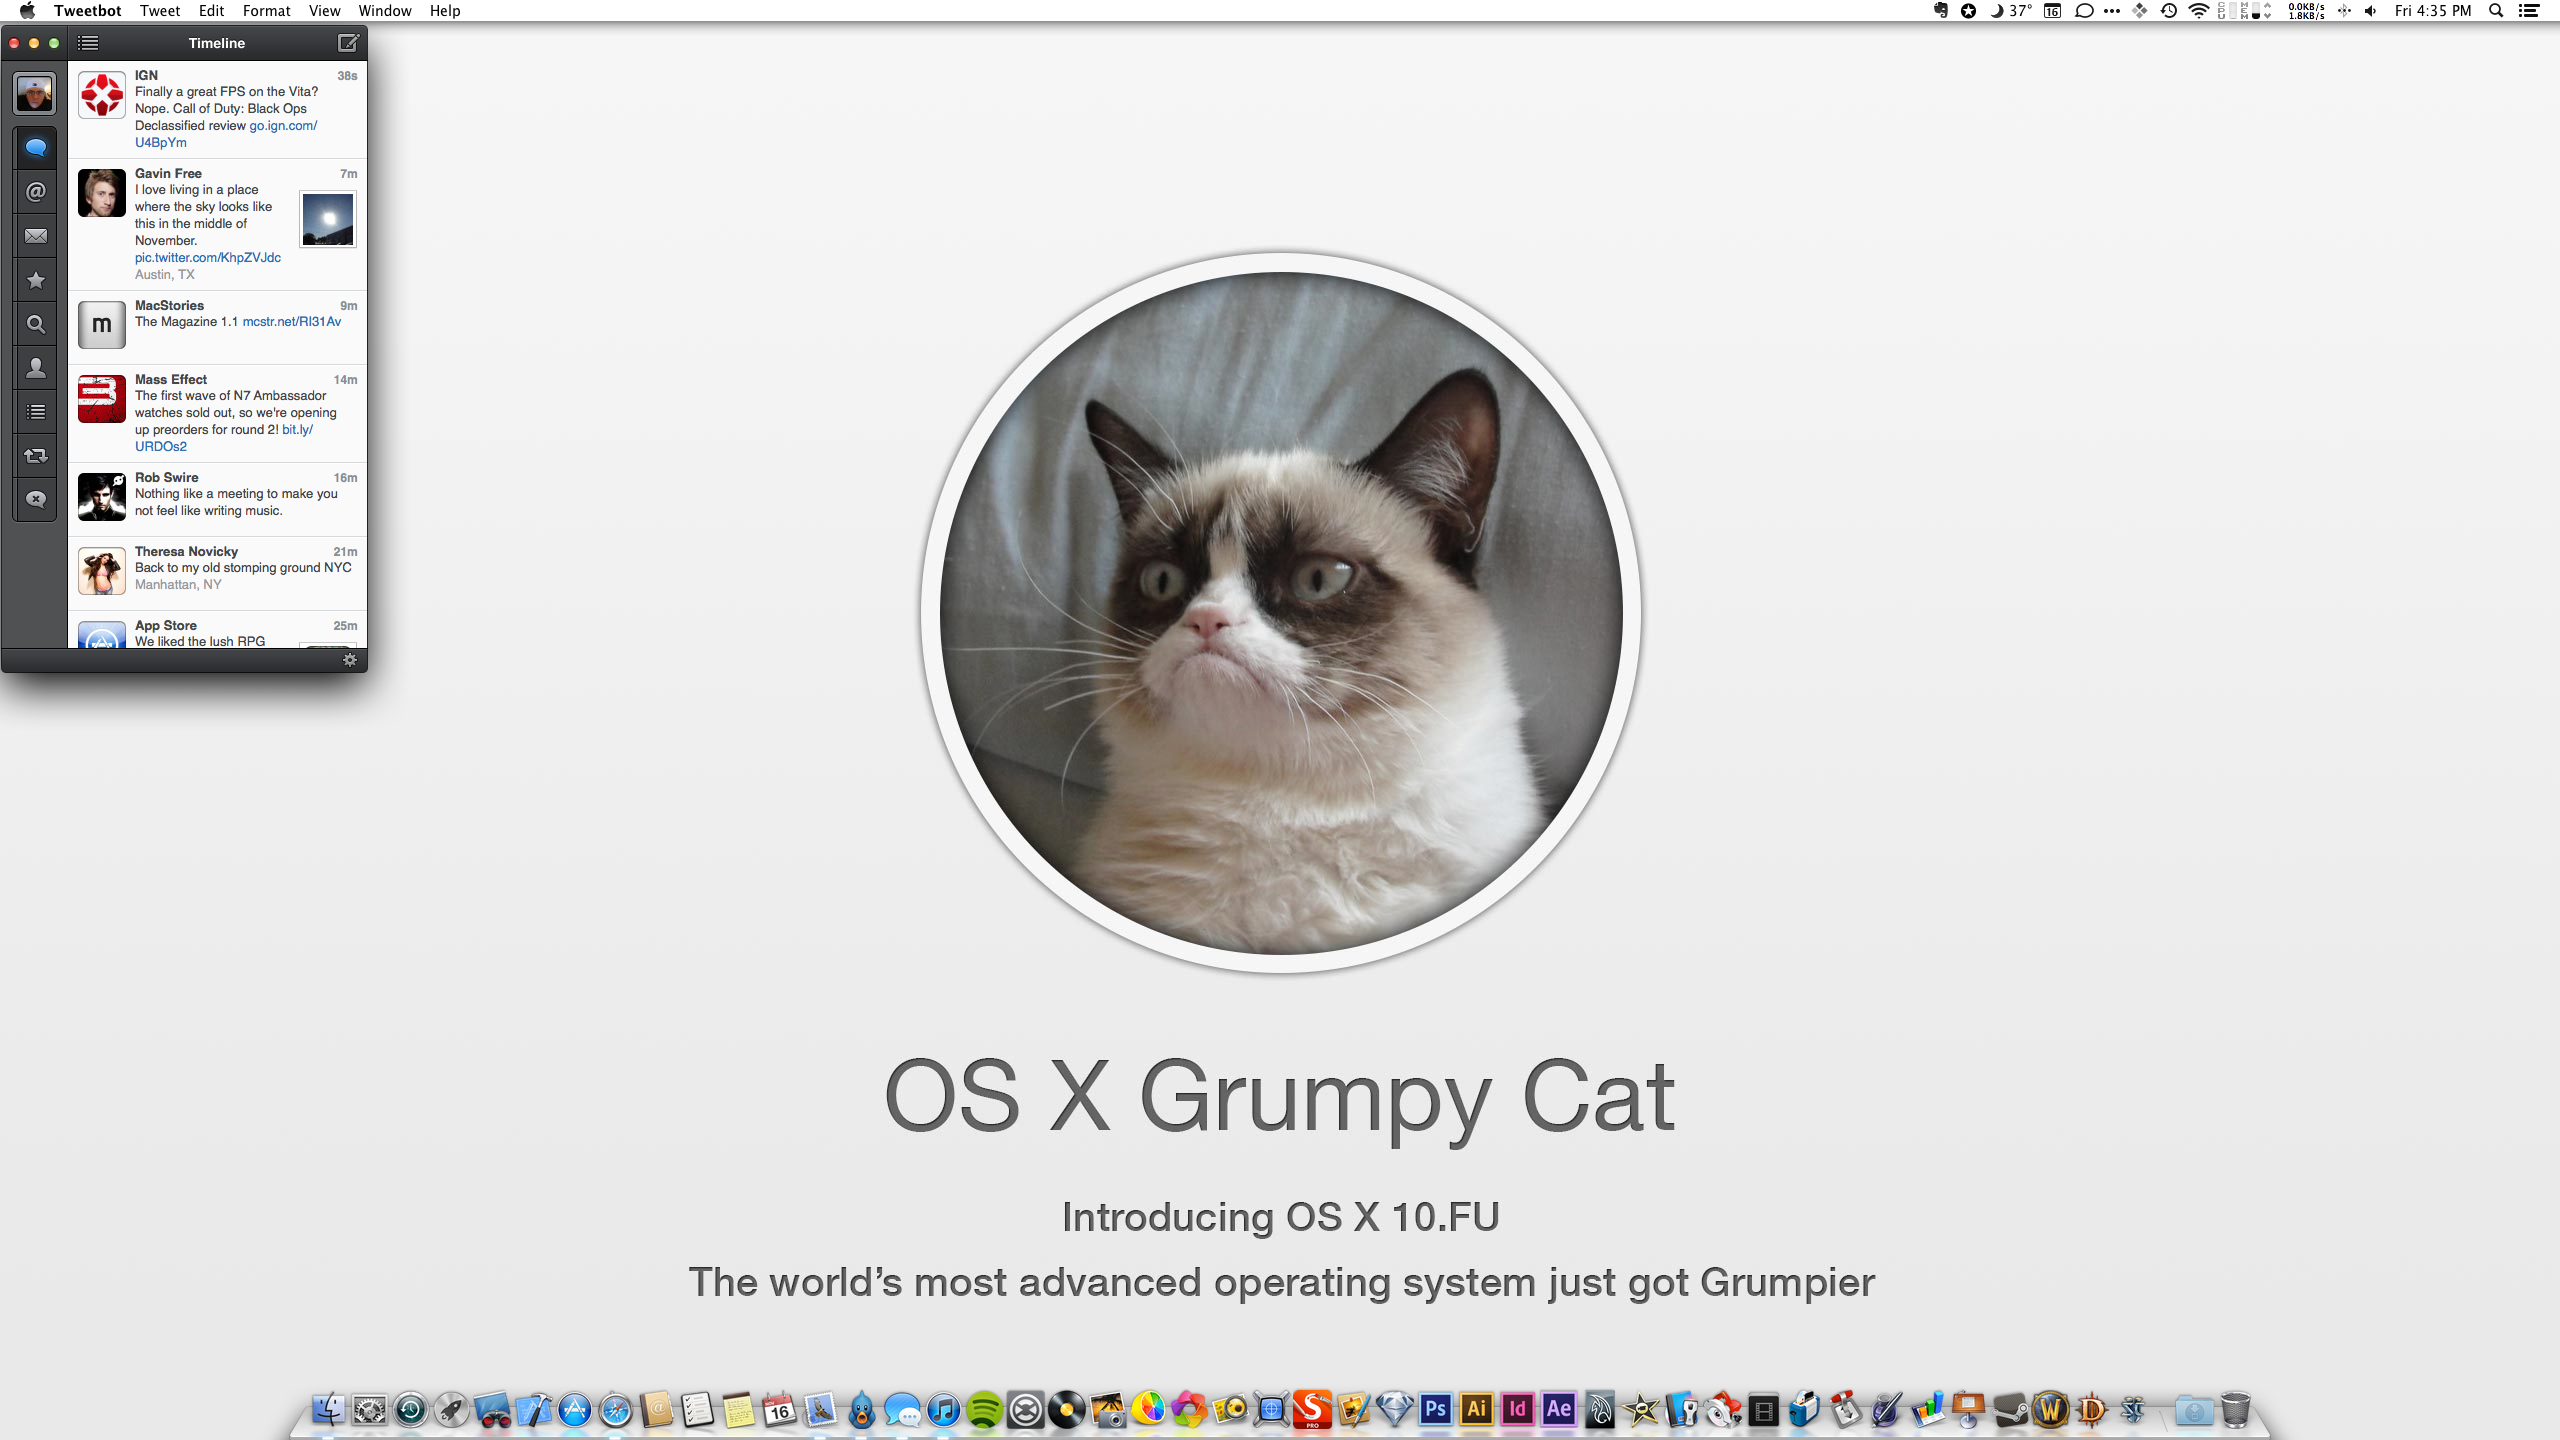Open the Mac App Store from the Dock
This screenshot has width=2560, height=1440.
[575, 1410]
